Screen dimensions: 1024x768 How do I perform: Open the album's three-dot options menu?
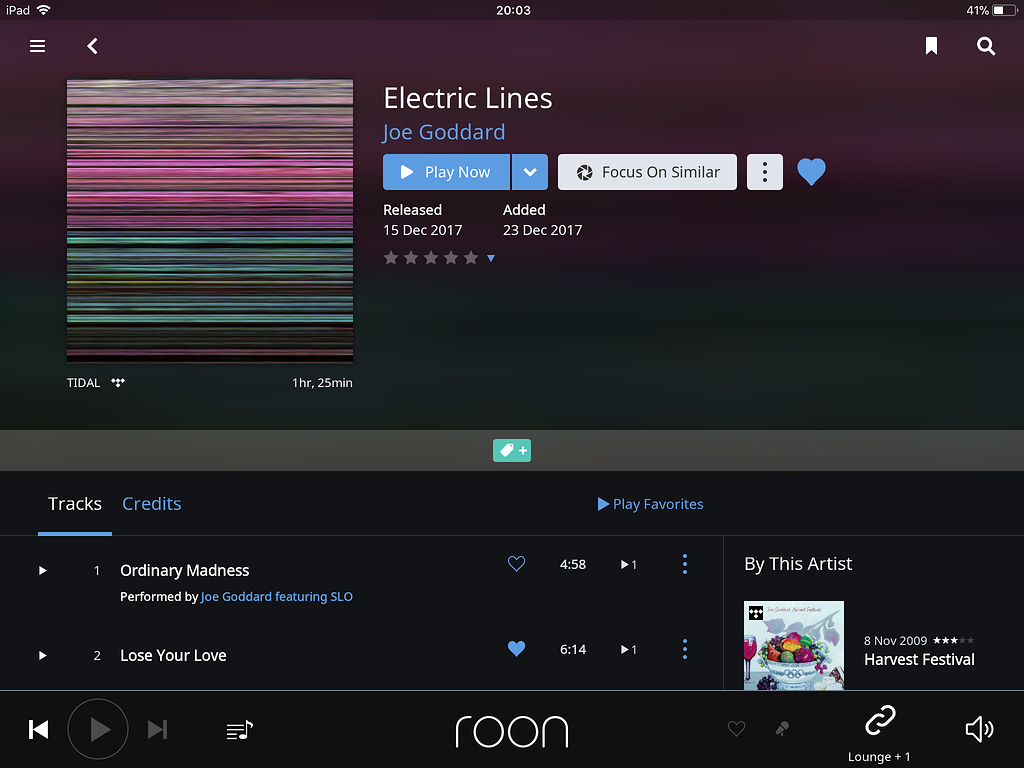coord(764,172)
